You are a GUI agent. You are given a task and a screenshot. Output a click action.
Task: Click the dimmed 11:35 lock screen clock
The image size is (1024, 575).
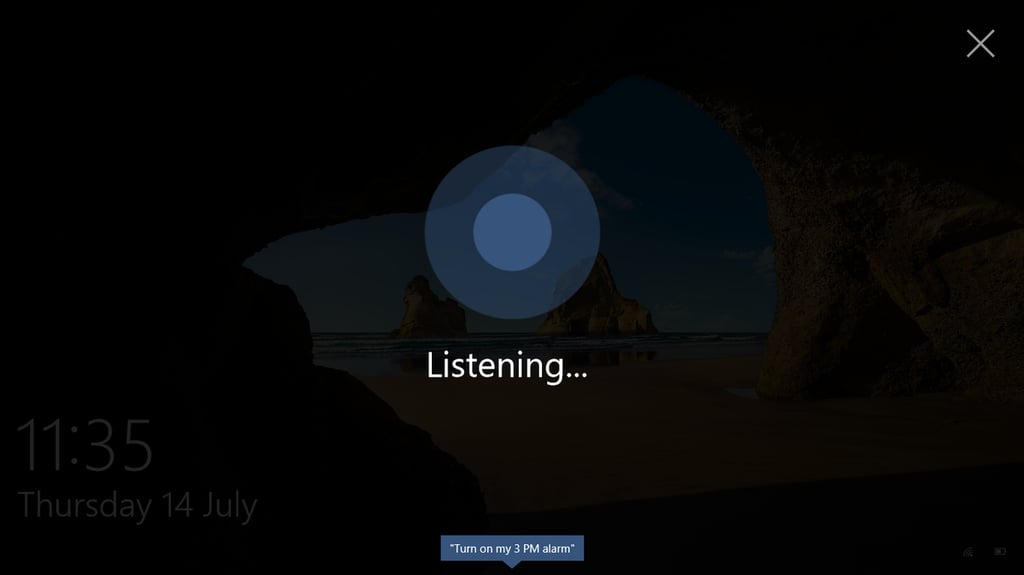click(x=84, y=445)
